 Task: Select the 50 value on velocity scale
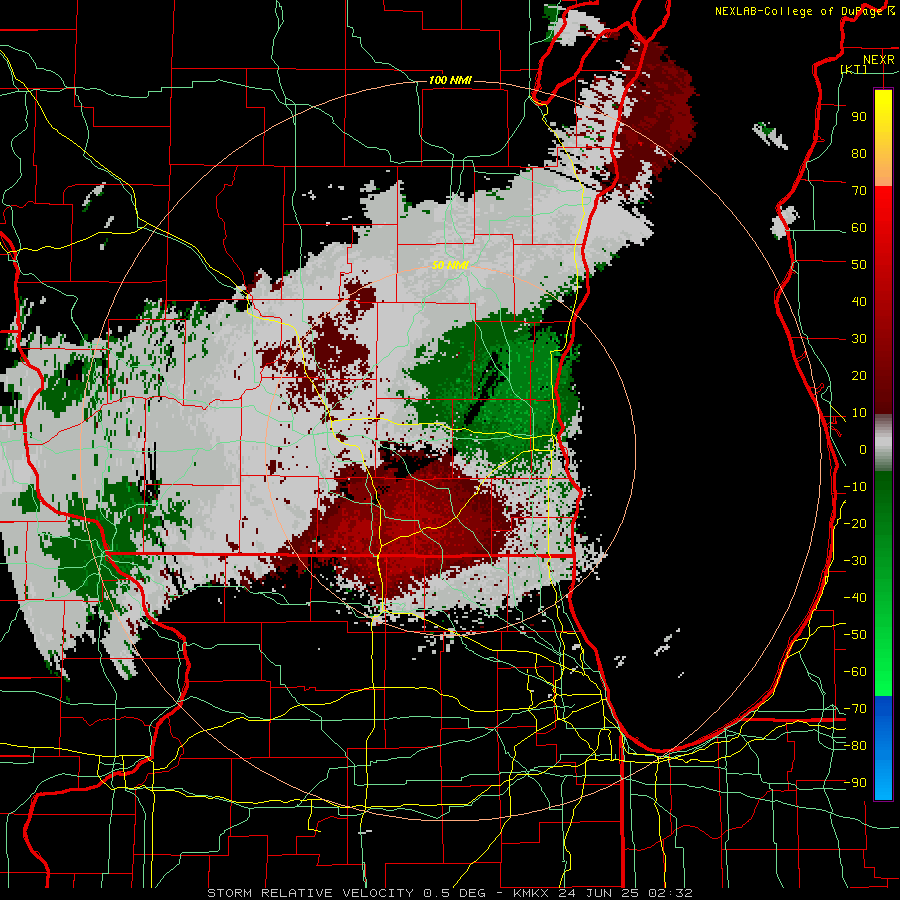tap(859, 265)
